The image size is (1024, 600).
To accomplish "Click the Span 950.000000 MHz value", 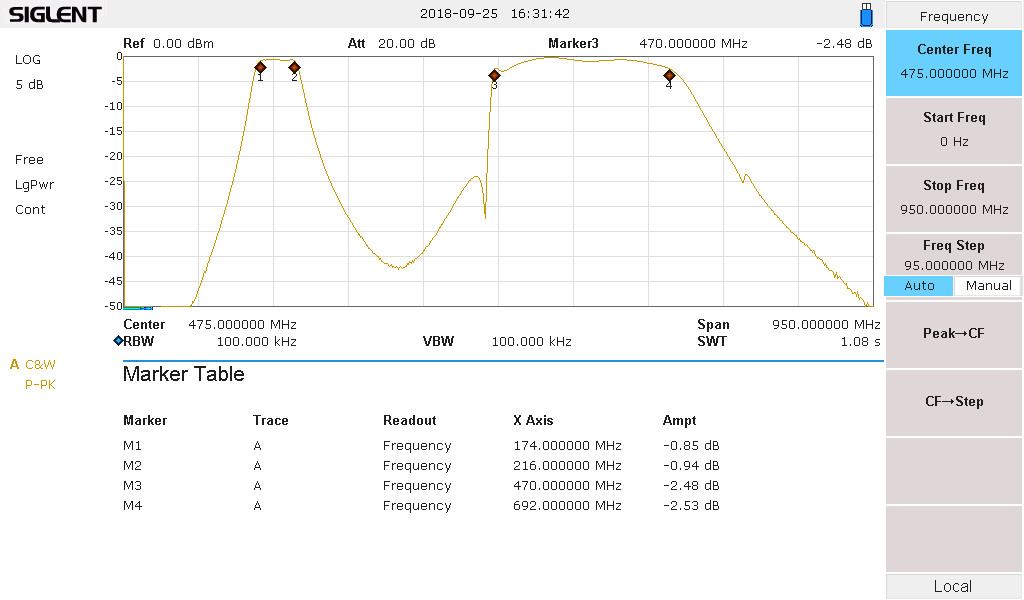I will (x=826, y=324).
